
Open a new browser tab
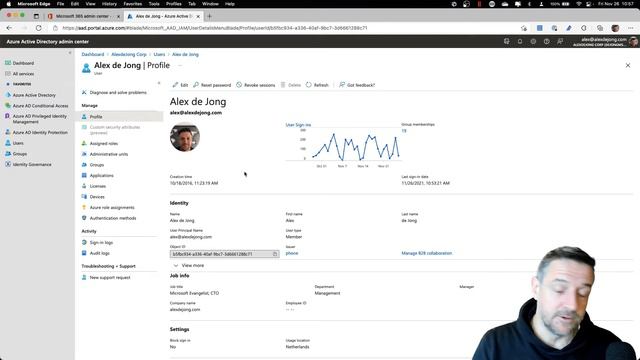coord(209,16)
